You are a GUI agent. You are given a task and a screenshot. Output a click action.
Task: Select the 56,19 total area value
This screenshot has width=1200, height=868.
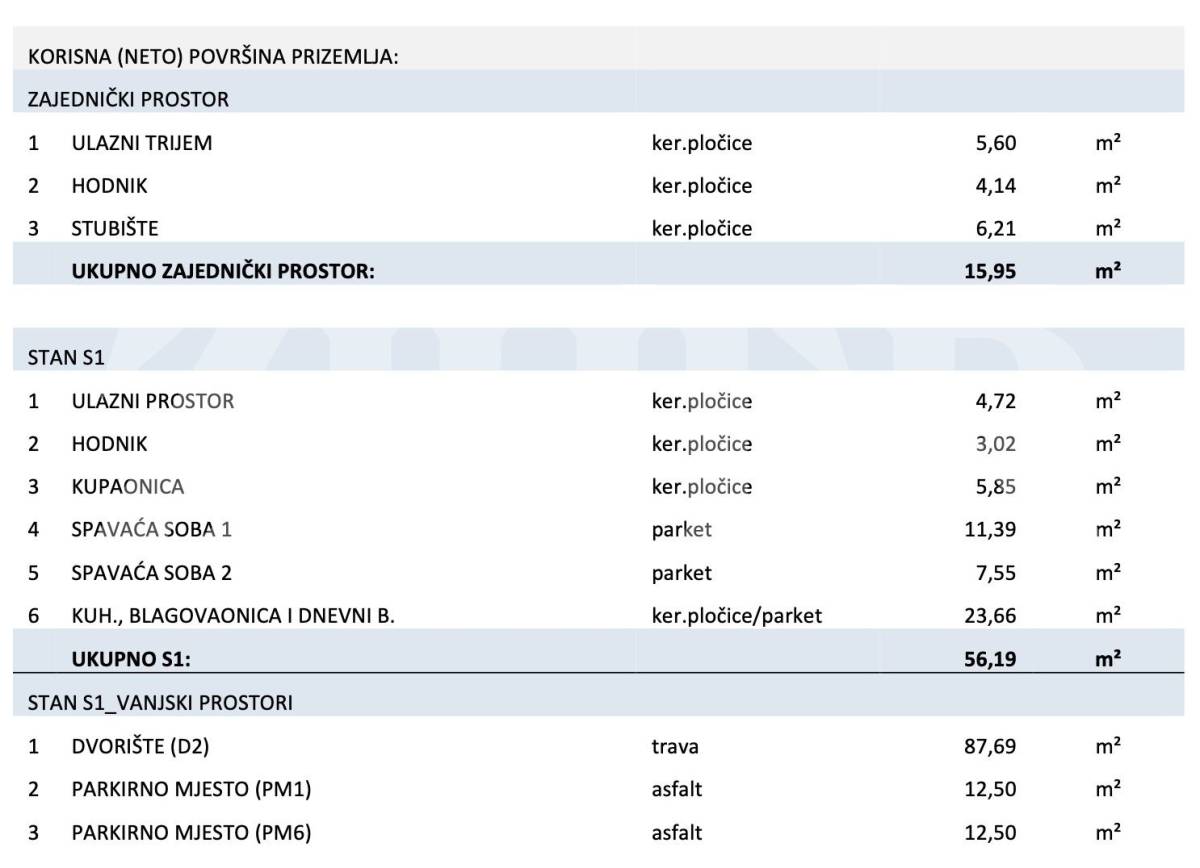tap(990, 659)
